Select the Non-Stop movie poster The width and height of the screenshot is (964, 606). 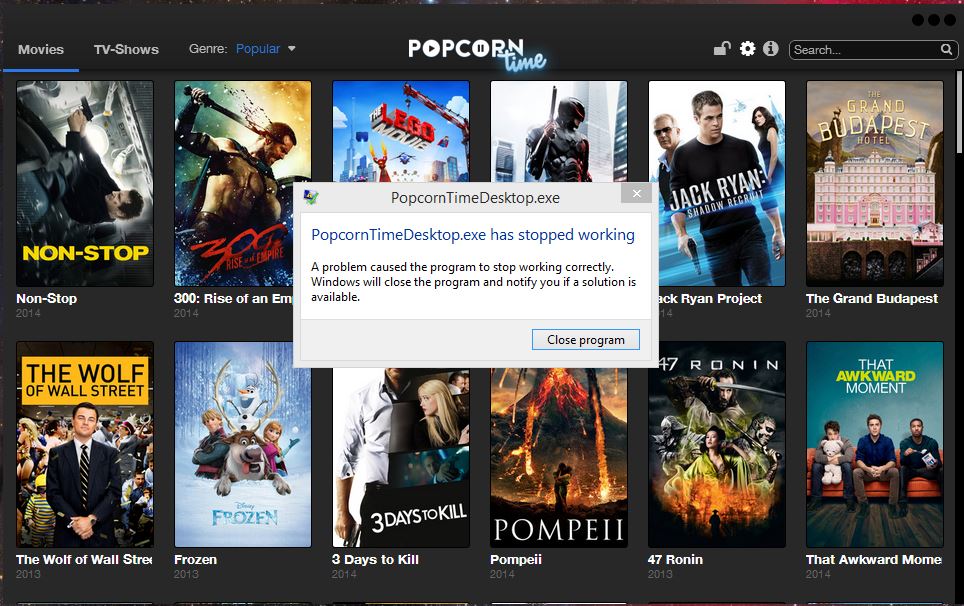pos(85,183)
